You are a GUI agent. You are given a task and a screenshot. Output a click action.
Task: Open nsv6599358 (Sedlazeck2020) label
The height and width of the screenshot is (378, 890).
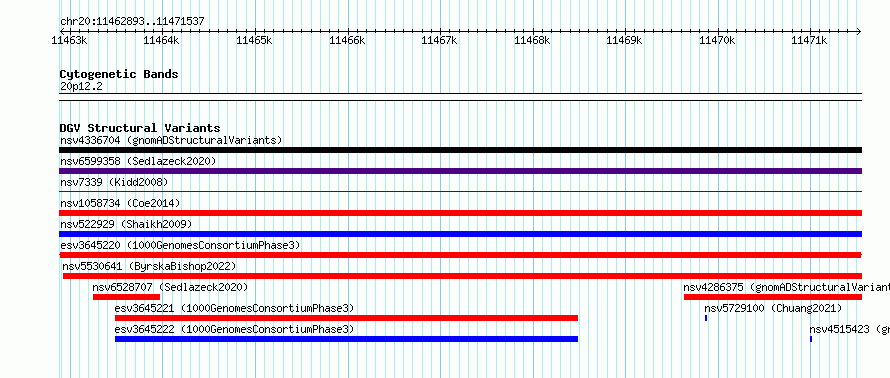138,161
